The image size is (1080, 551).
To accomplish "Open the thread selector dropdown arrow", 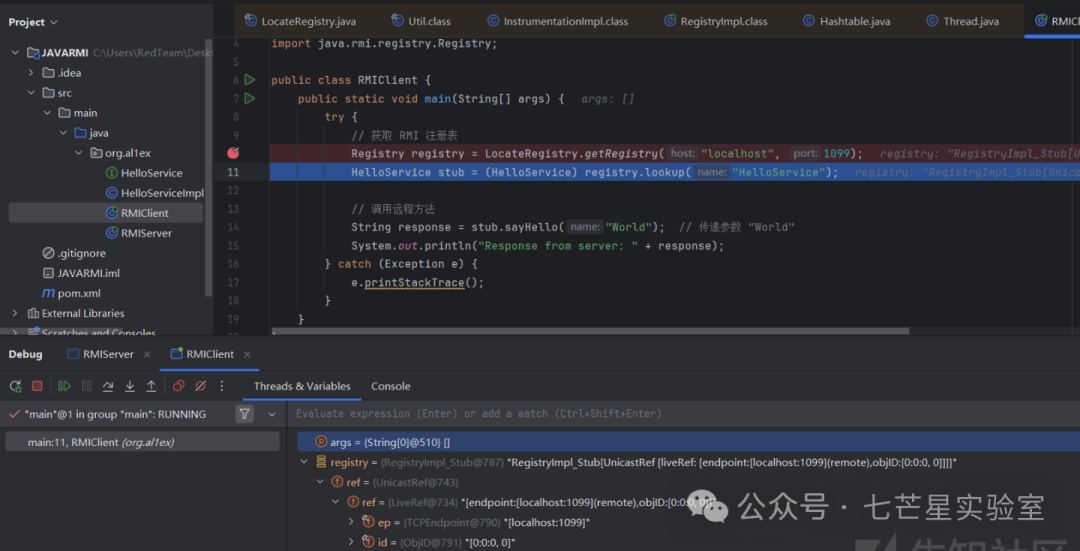I will click(271, 415).
